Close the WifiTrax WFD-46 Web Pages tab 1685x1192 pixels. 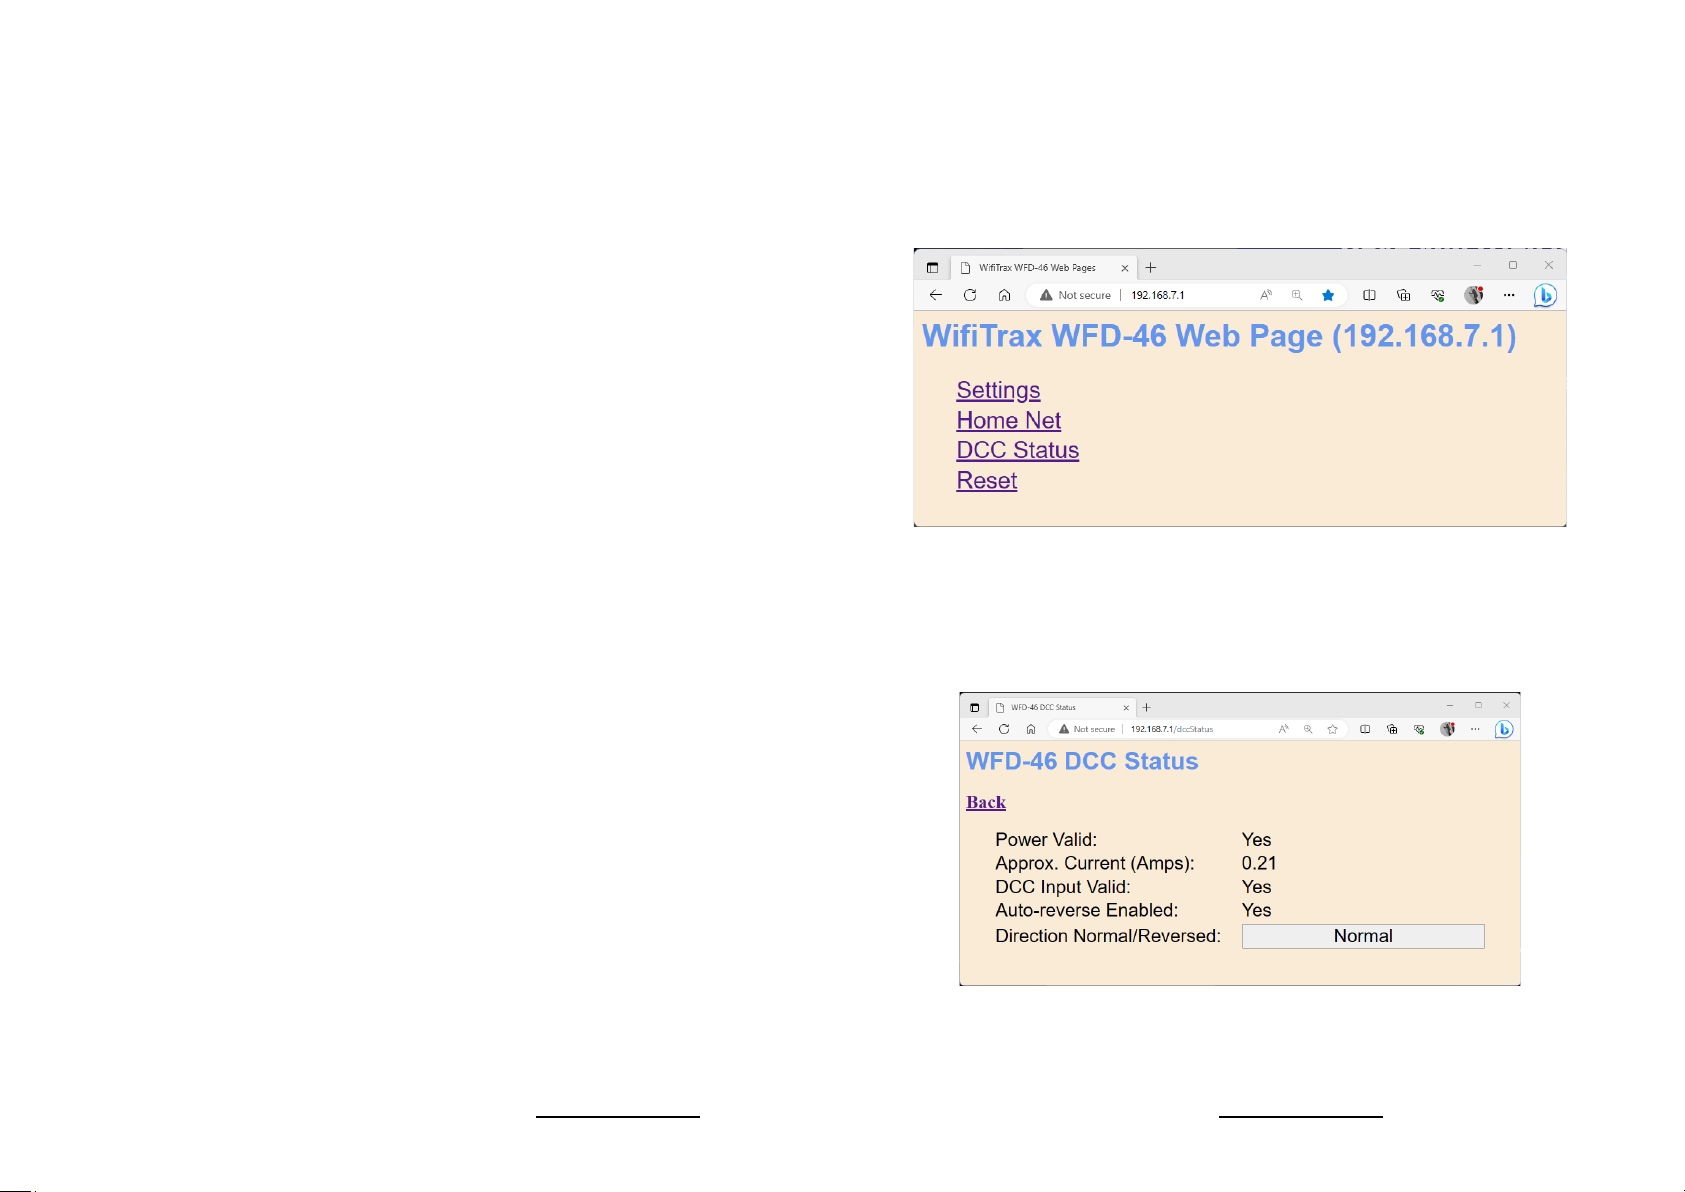[x=1125, y=268]
